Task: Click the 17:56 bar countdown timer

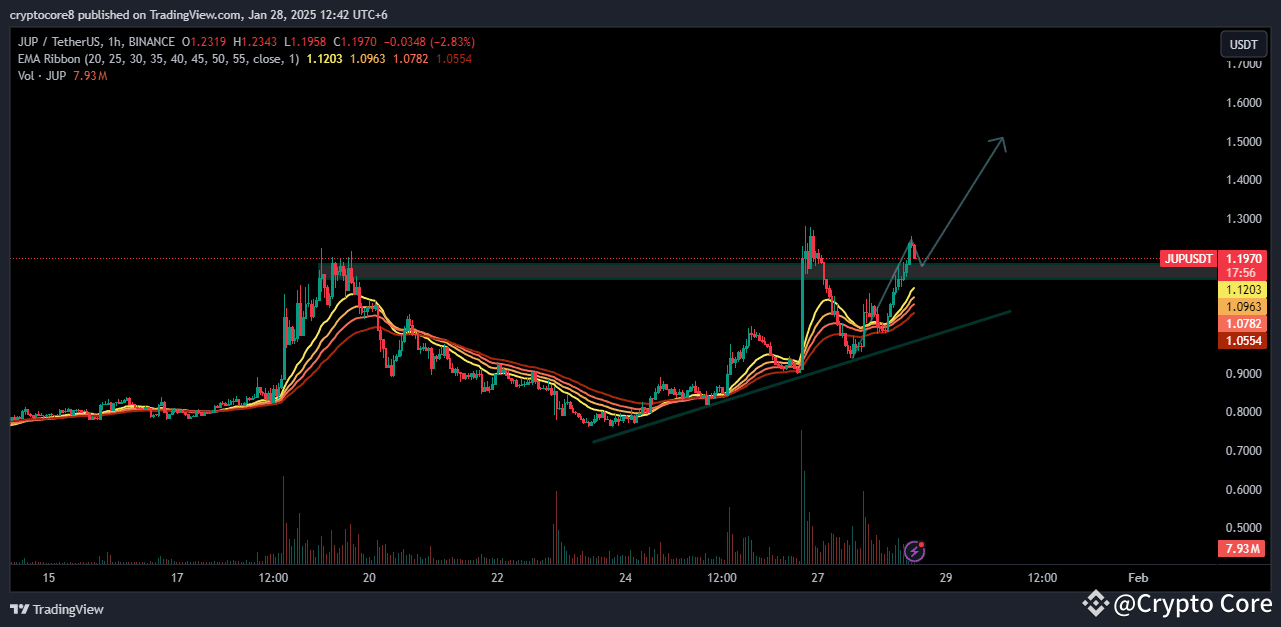Action: tap(1242, 272)
